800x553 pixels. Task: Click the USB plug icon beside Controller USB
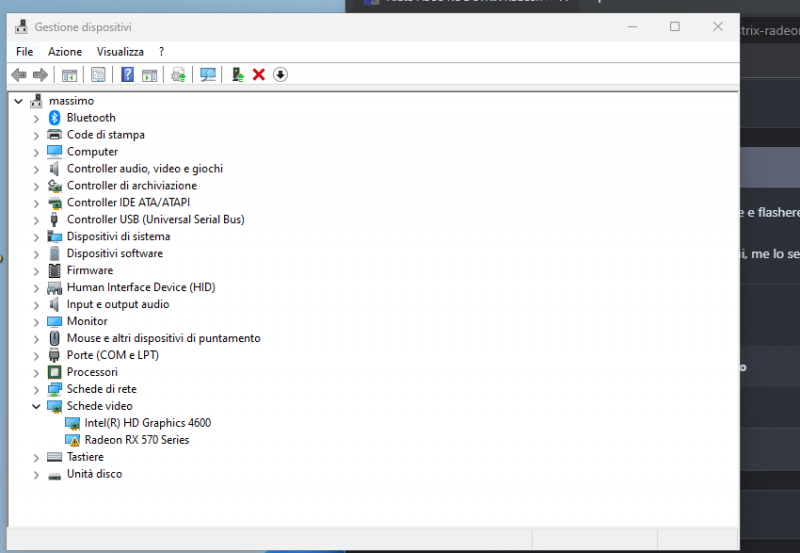tap(55, 219)
